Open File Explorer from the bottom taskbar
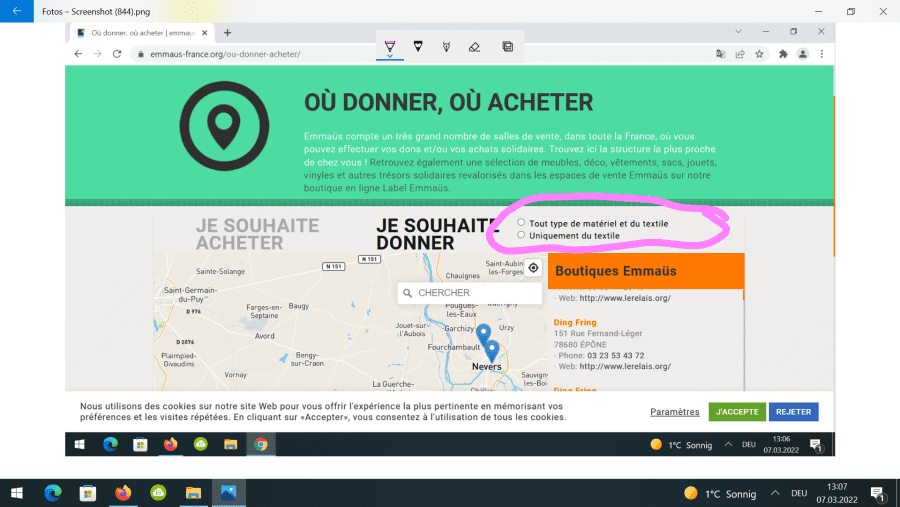This screenshot has width=900, height=507. [193, 493]
